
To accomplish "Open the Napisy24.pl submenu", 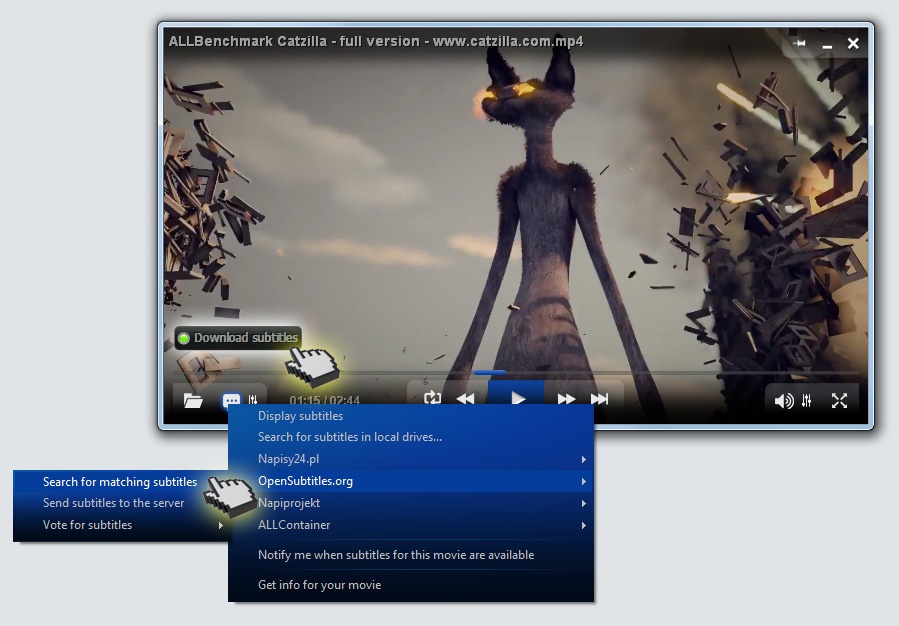I will click(411, 459).
